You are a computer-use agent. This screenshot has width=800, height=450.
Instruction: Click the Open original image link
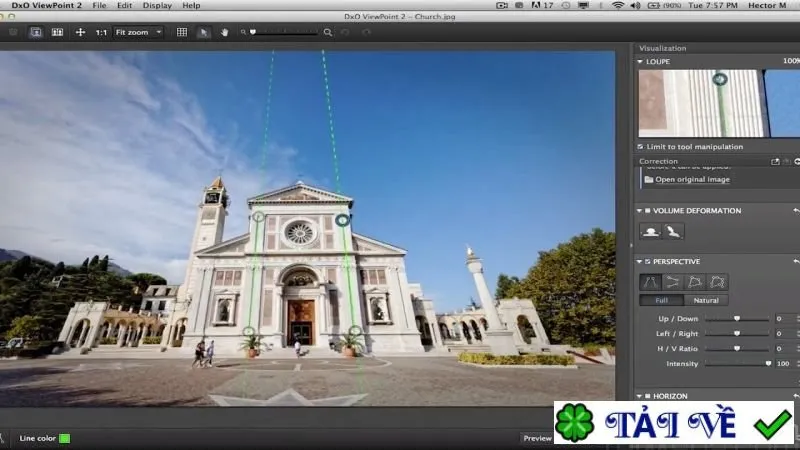(x=692, y=180)
